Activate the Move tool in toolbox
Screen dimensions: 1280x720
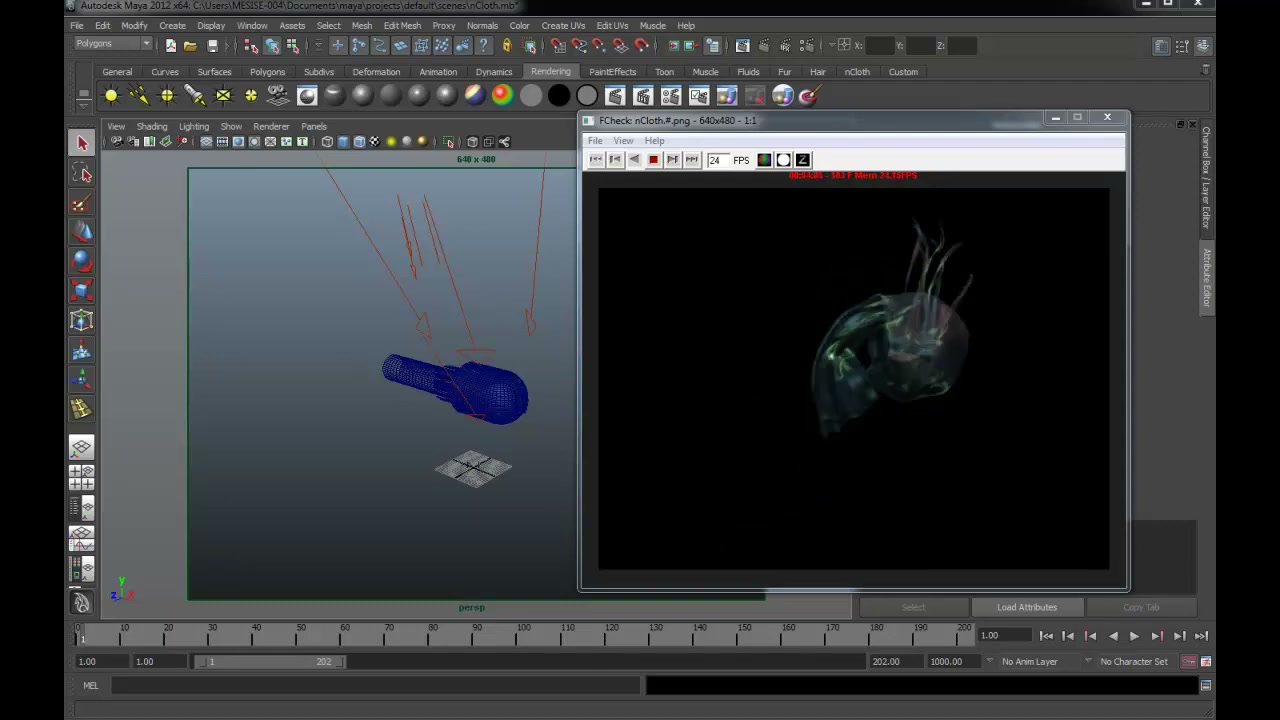[82, 232]
